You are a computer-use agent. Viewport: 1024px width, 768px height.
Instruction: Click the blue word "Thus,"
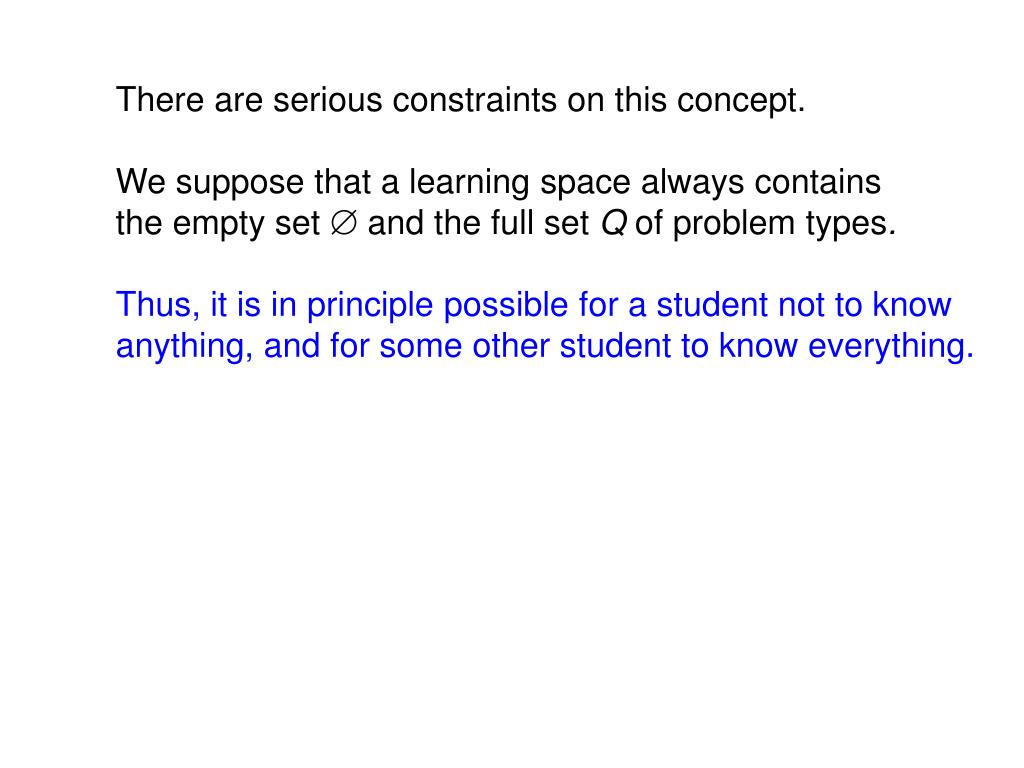pos(158,306)
